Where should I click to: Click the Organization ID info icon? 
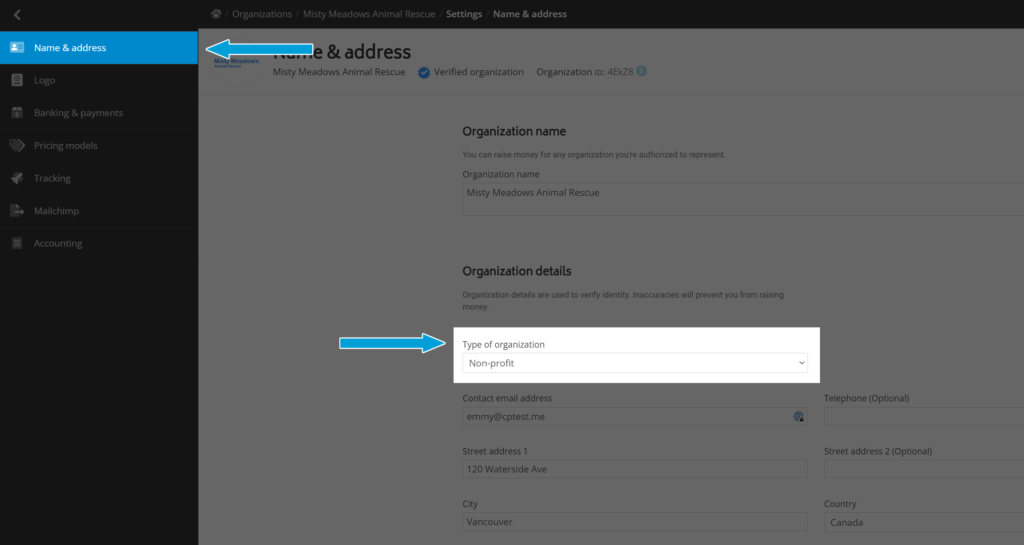[x=641, y=71]
